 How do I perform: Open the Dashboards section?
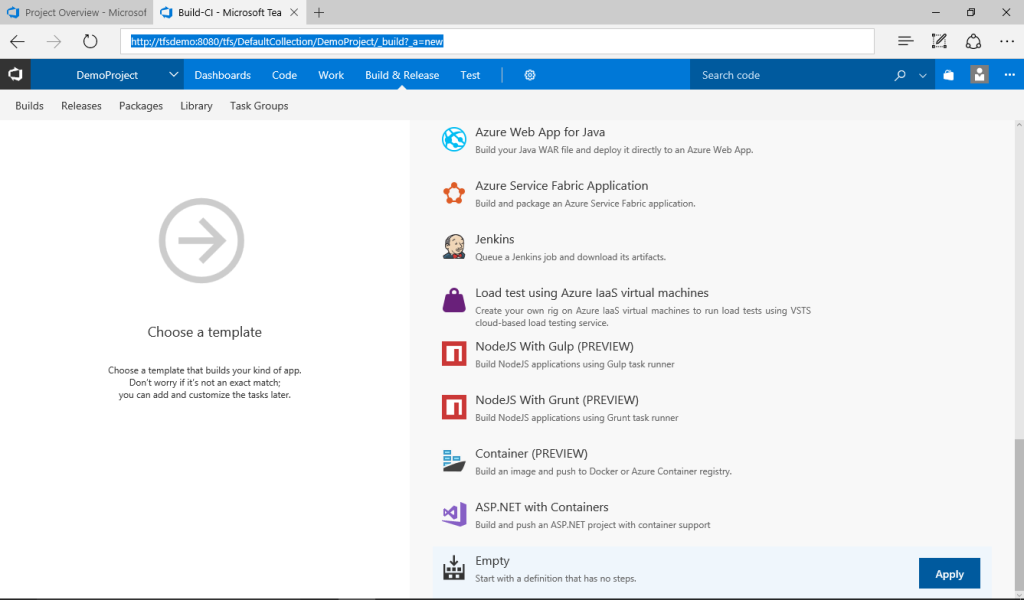[222, 74]
